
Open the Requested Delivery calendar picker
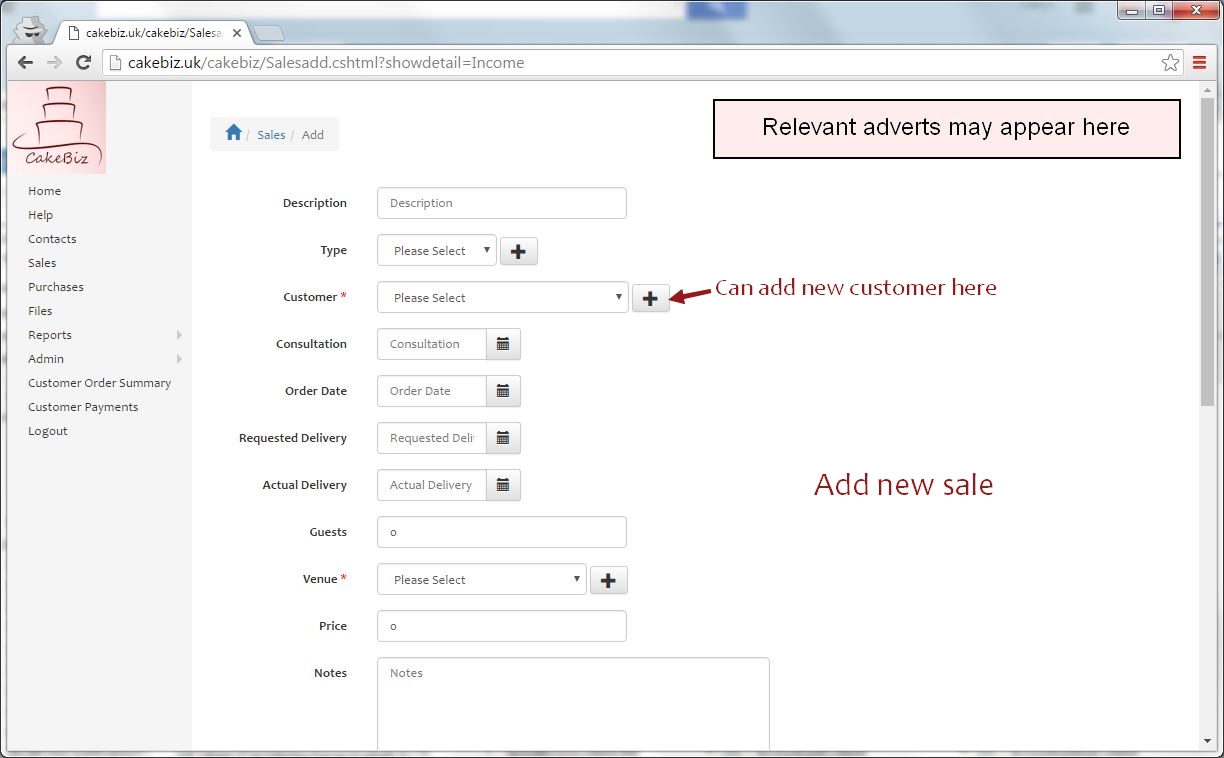(503, 438)
